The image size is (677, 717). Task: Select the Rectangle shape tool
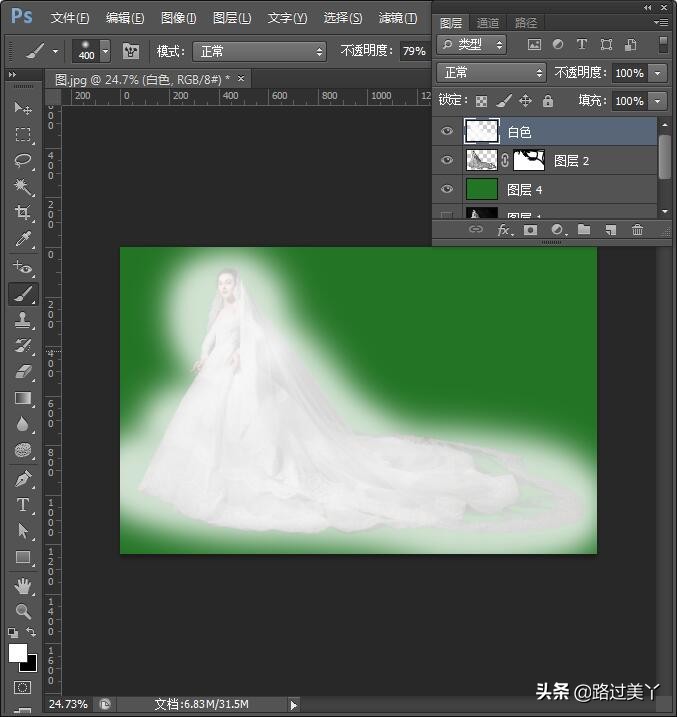pyautogui.click(x=22, y=557)
